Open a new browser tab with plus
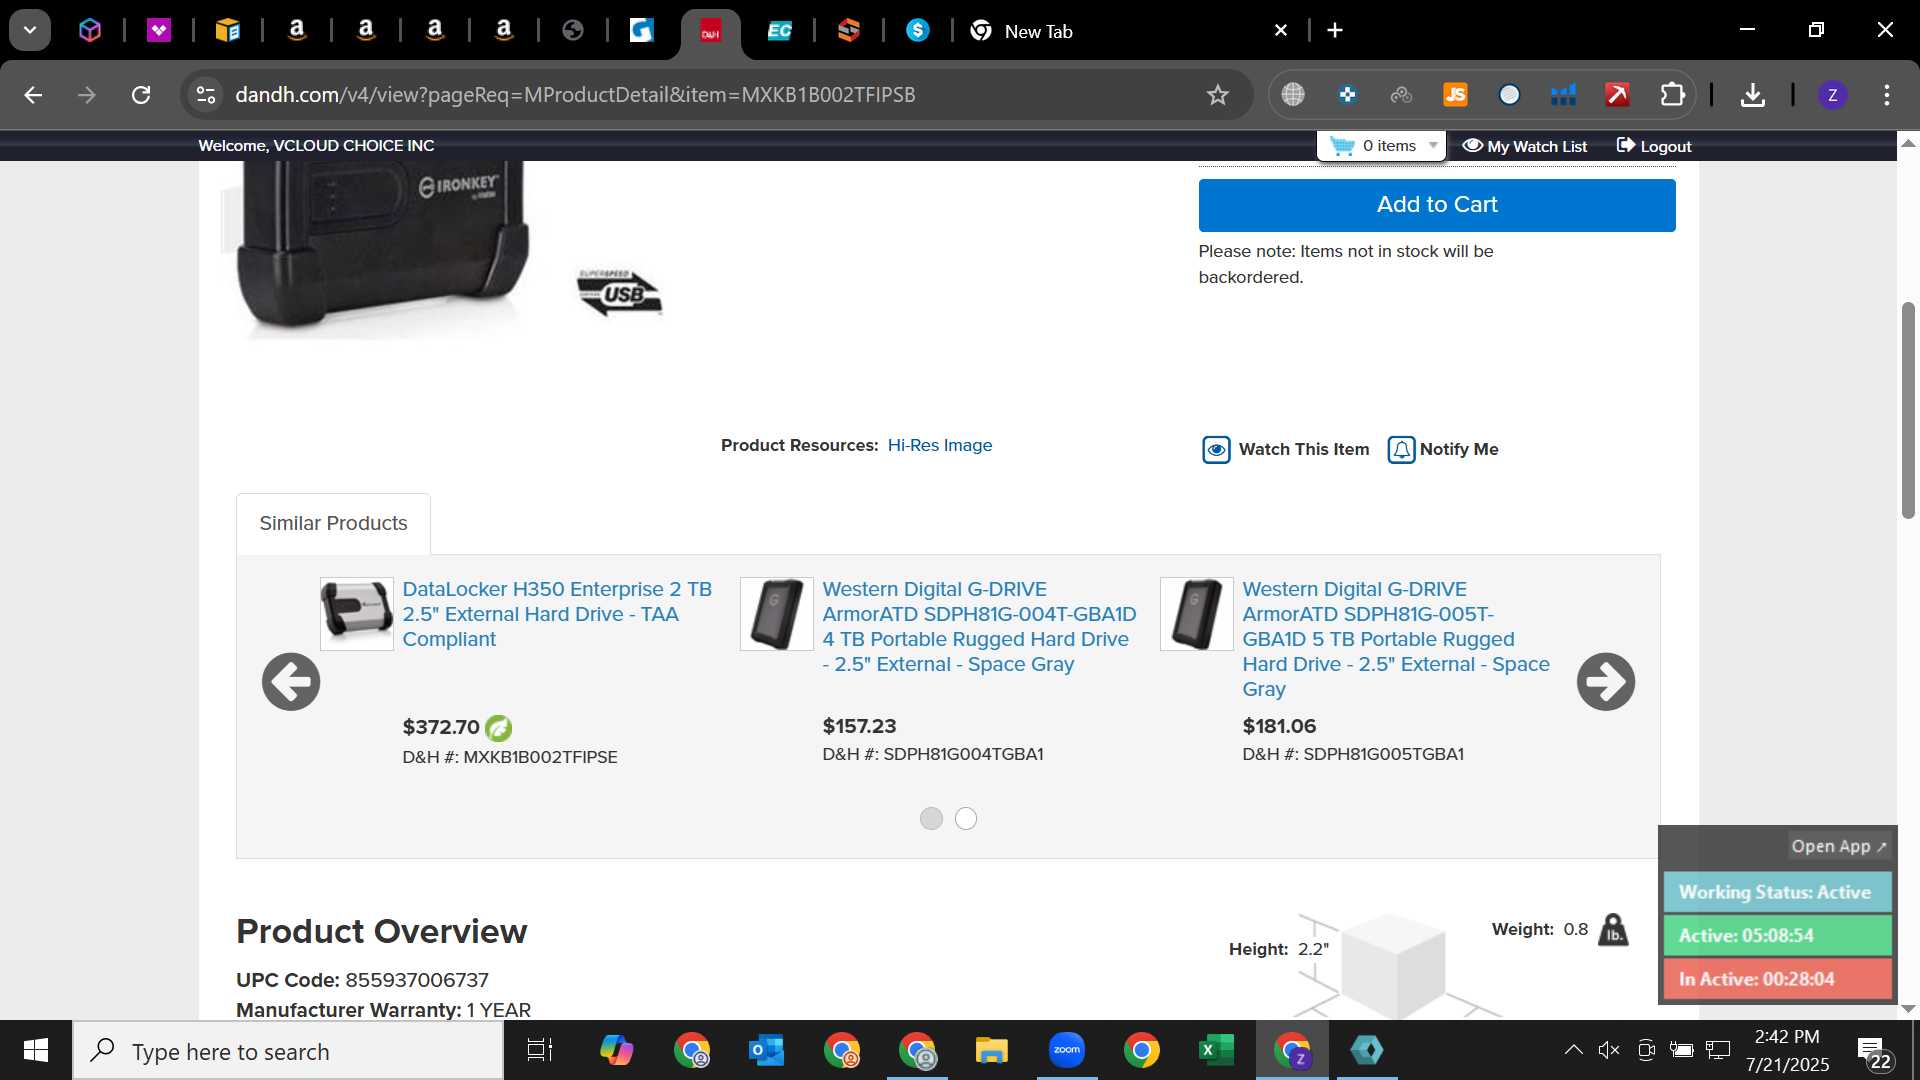The width and height of the screenshot is (1920, 1080). (x=1335, y=31)
